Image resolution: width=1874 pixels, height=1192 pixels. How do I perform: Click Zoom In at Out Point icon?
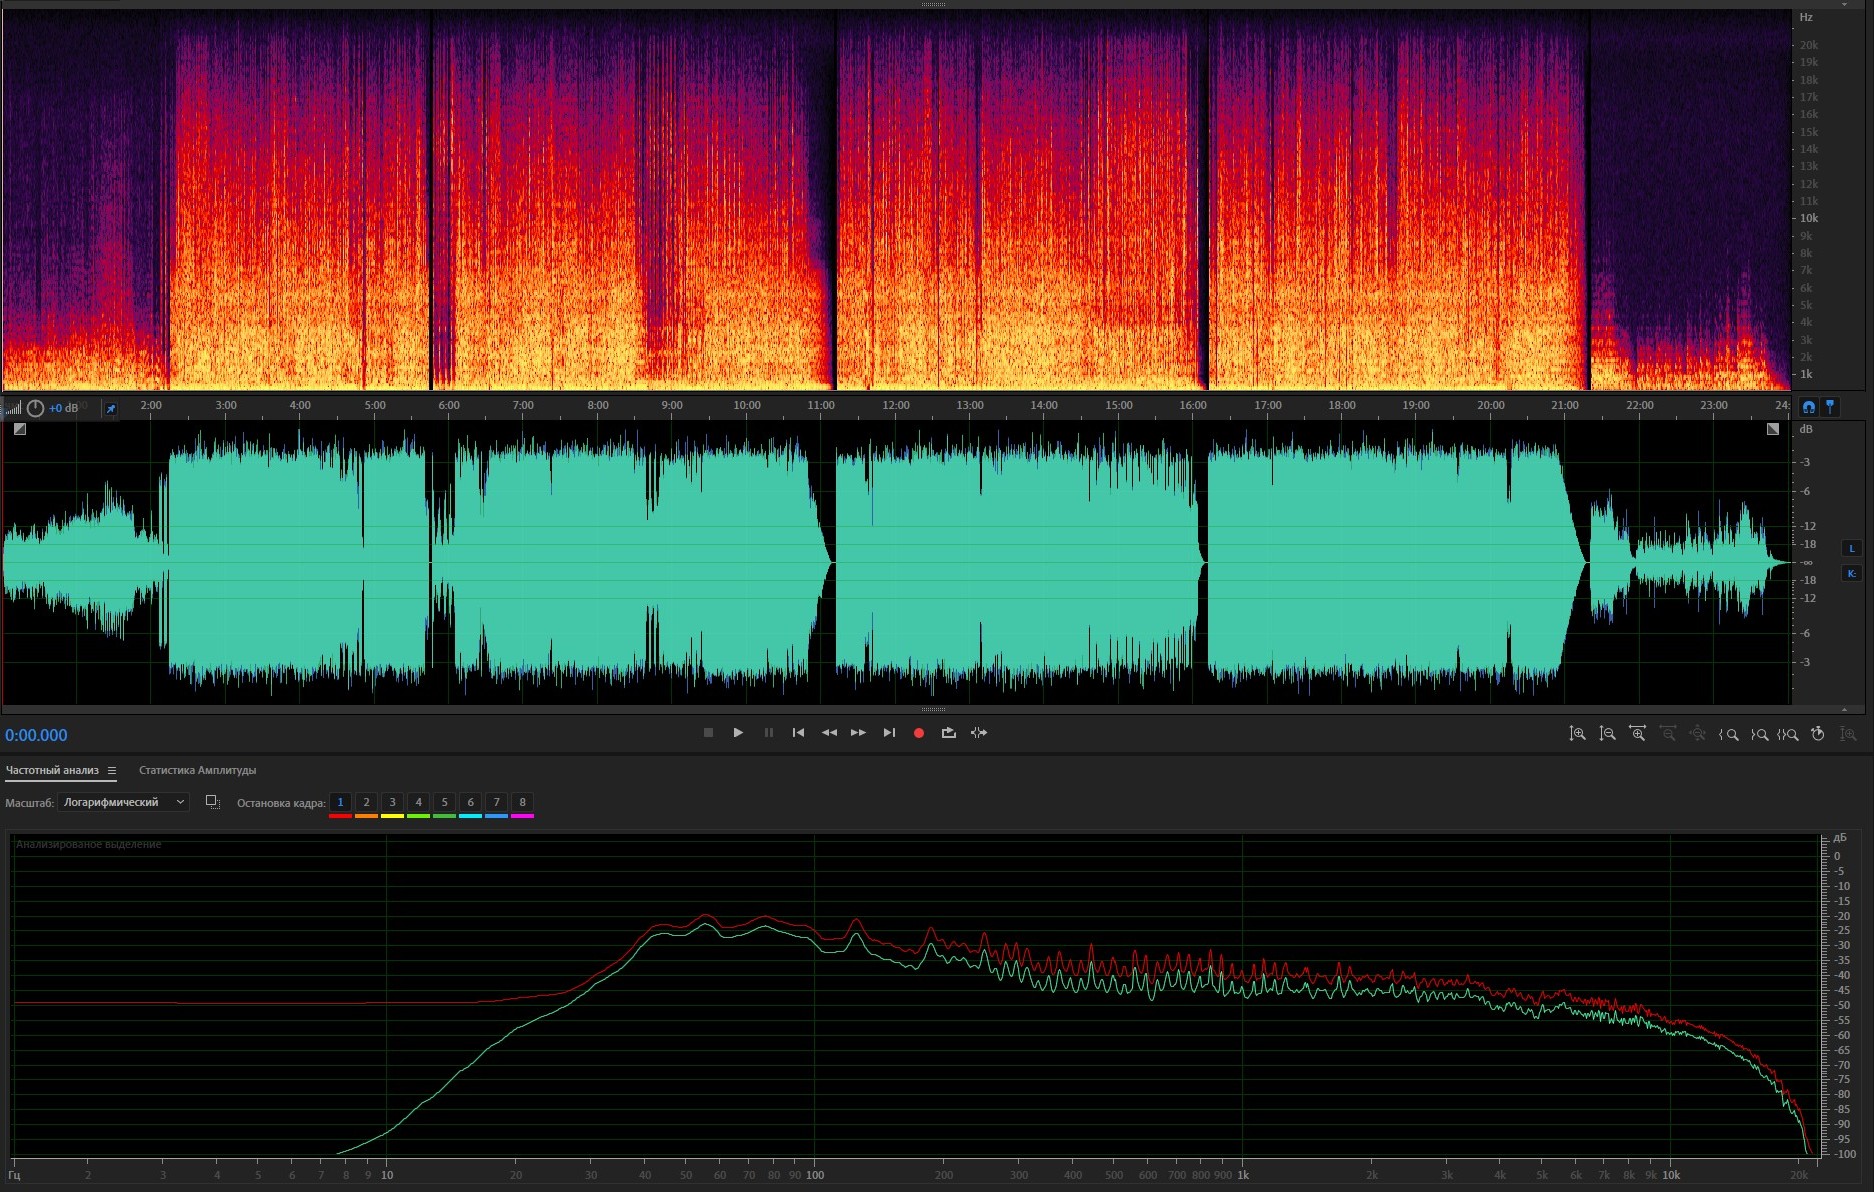pos(1758,734)
